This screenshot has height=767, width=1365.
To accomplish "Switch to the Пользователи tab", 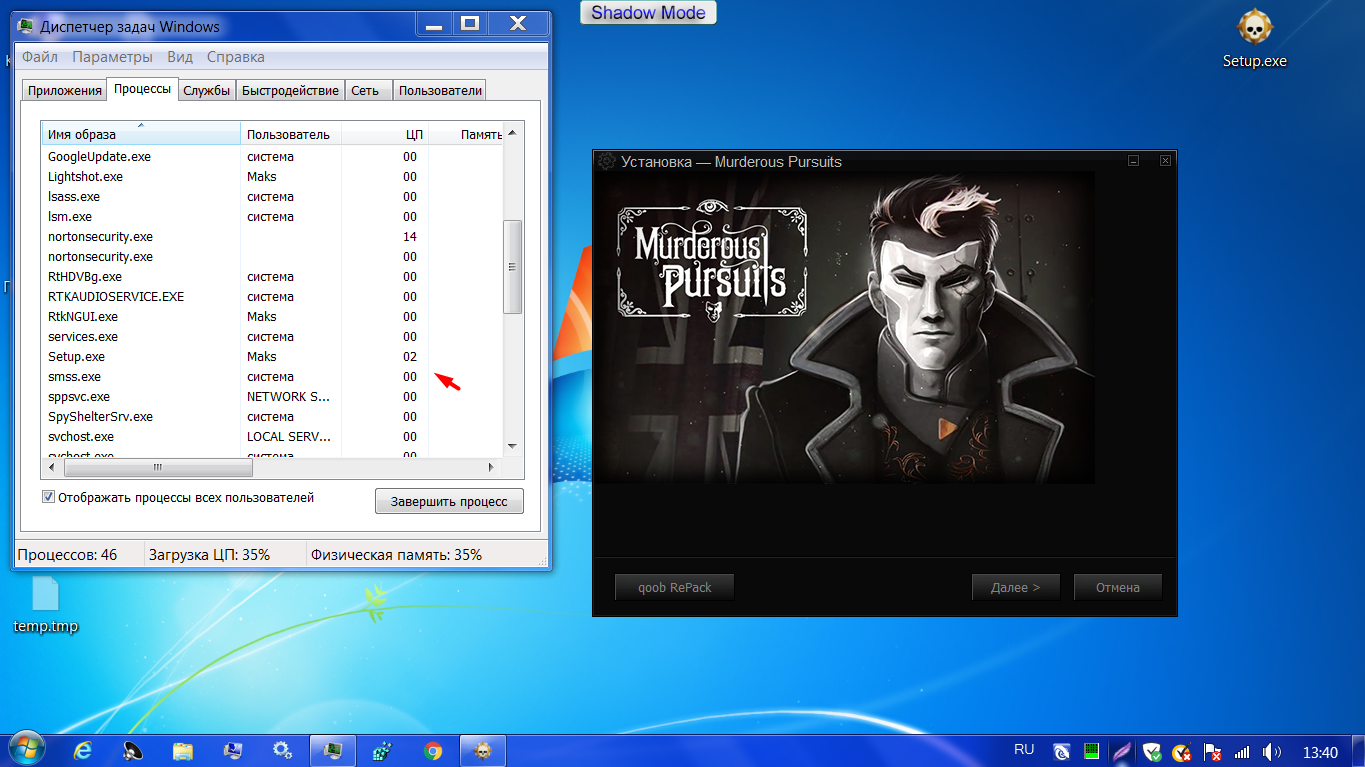I will click(440, 90).
